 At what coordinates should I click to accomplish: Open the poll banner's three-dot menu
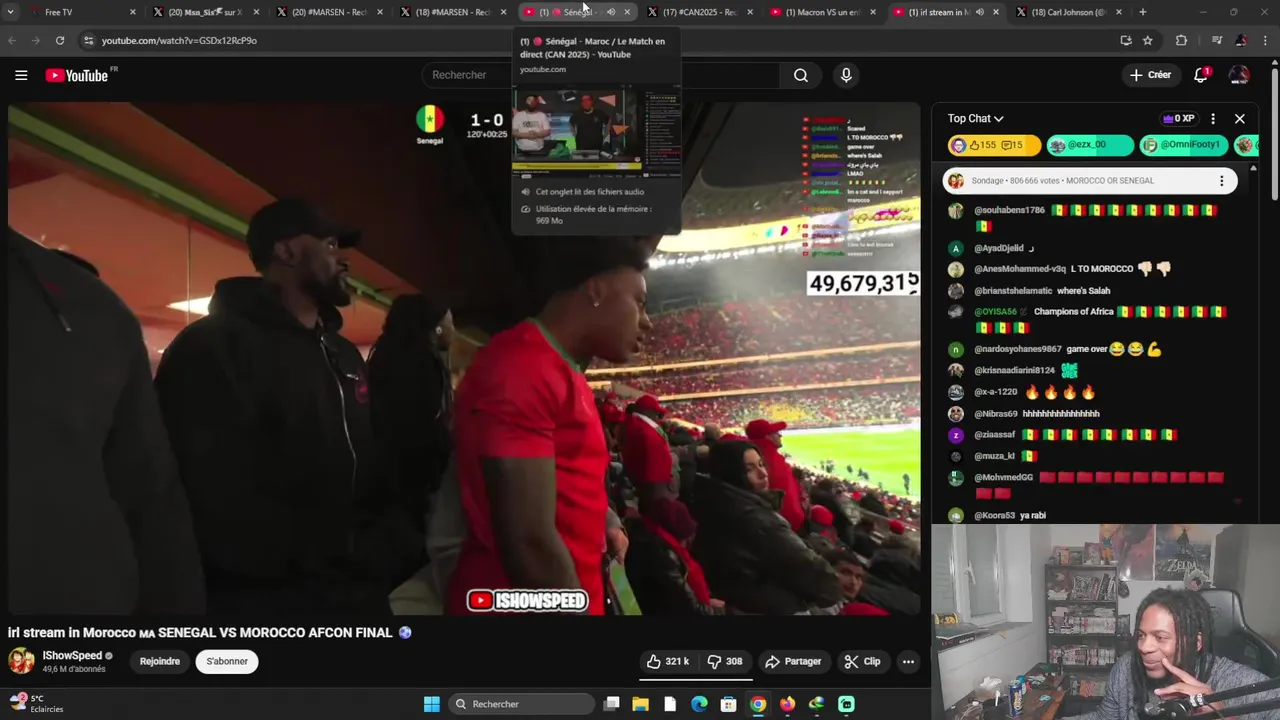[x=1221, y=181]
